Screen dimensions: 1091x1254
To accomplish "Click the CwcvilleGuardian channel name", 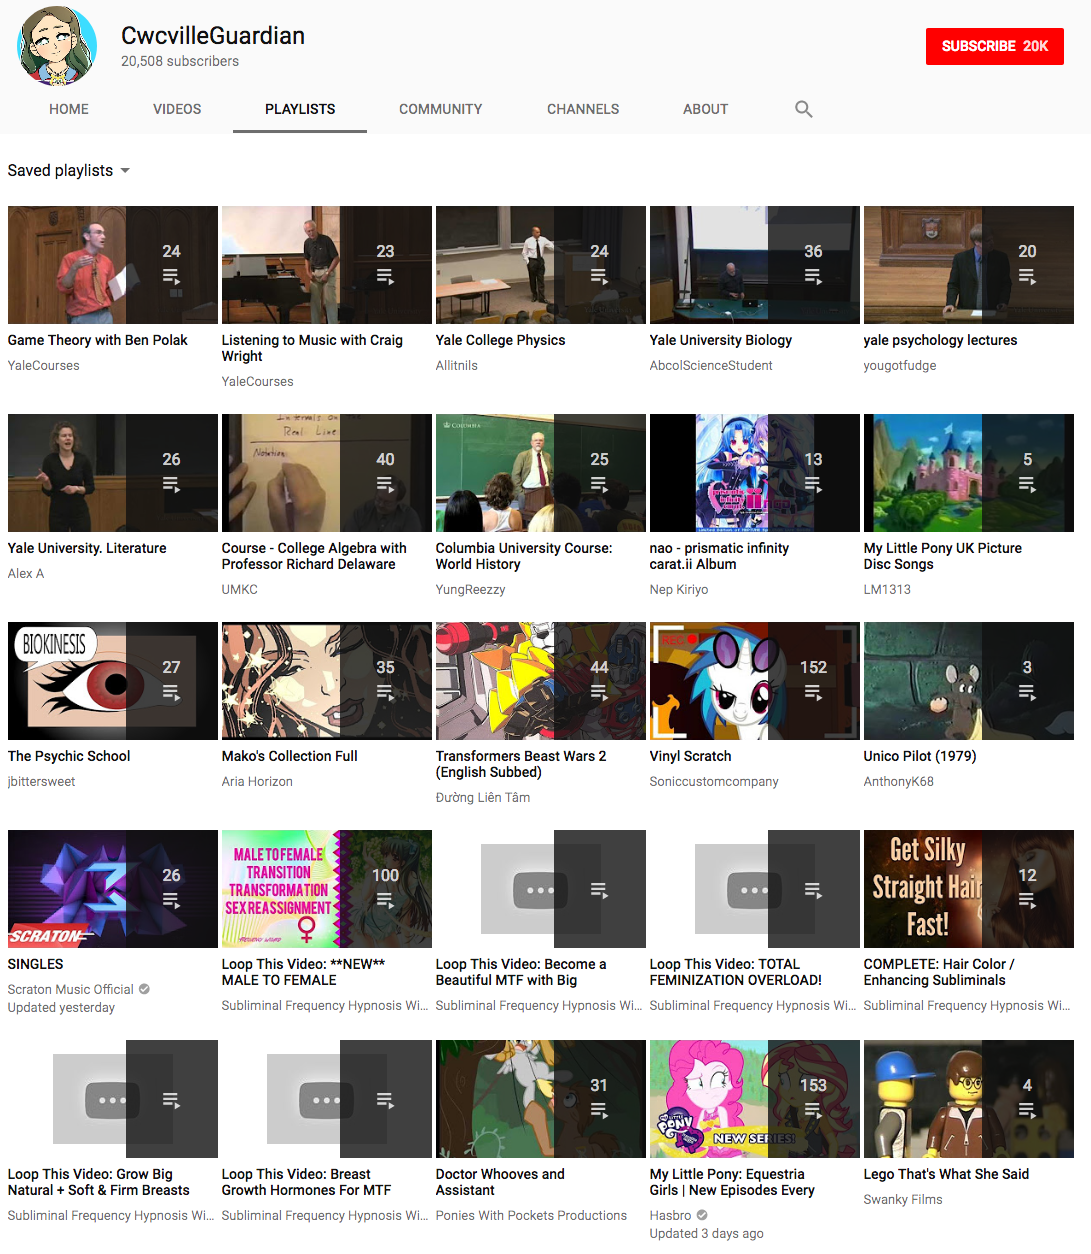I will 213,35.
